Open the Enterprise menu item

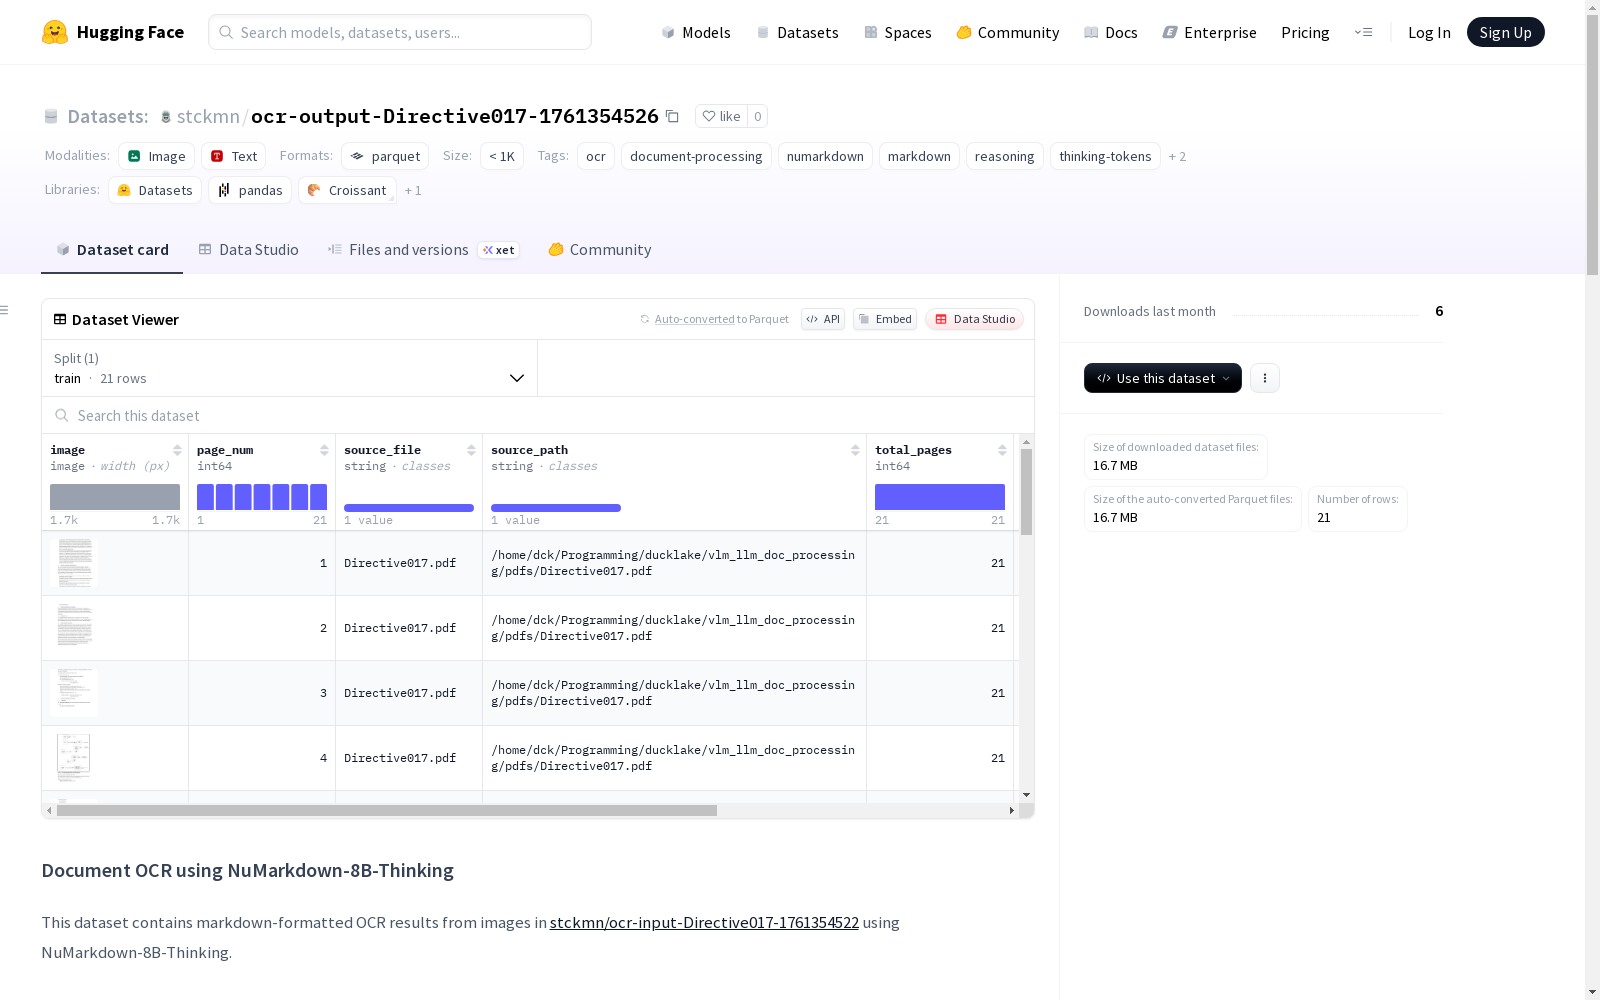(1210, 32)
